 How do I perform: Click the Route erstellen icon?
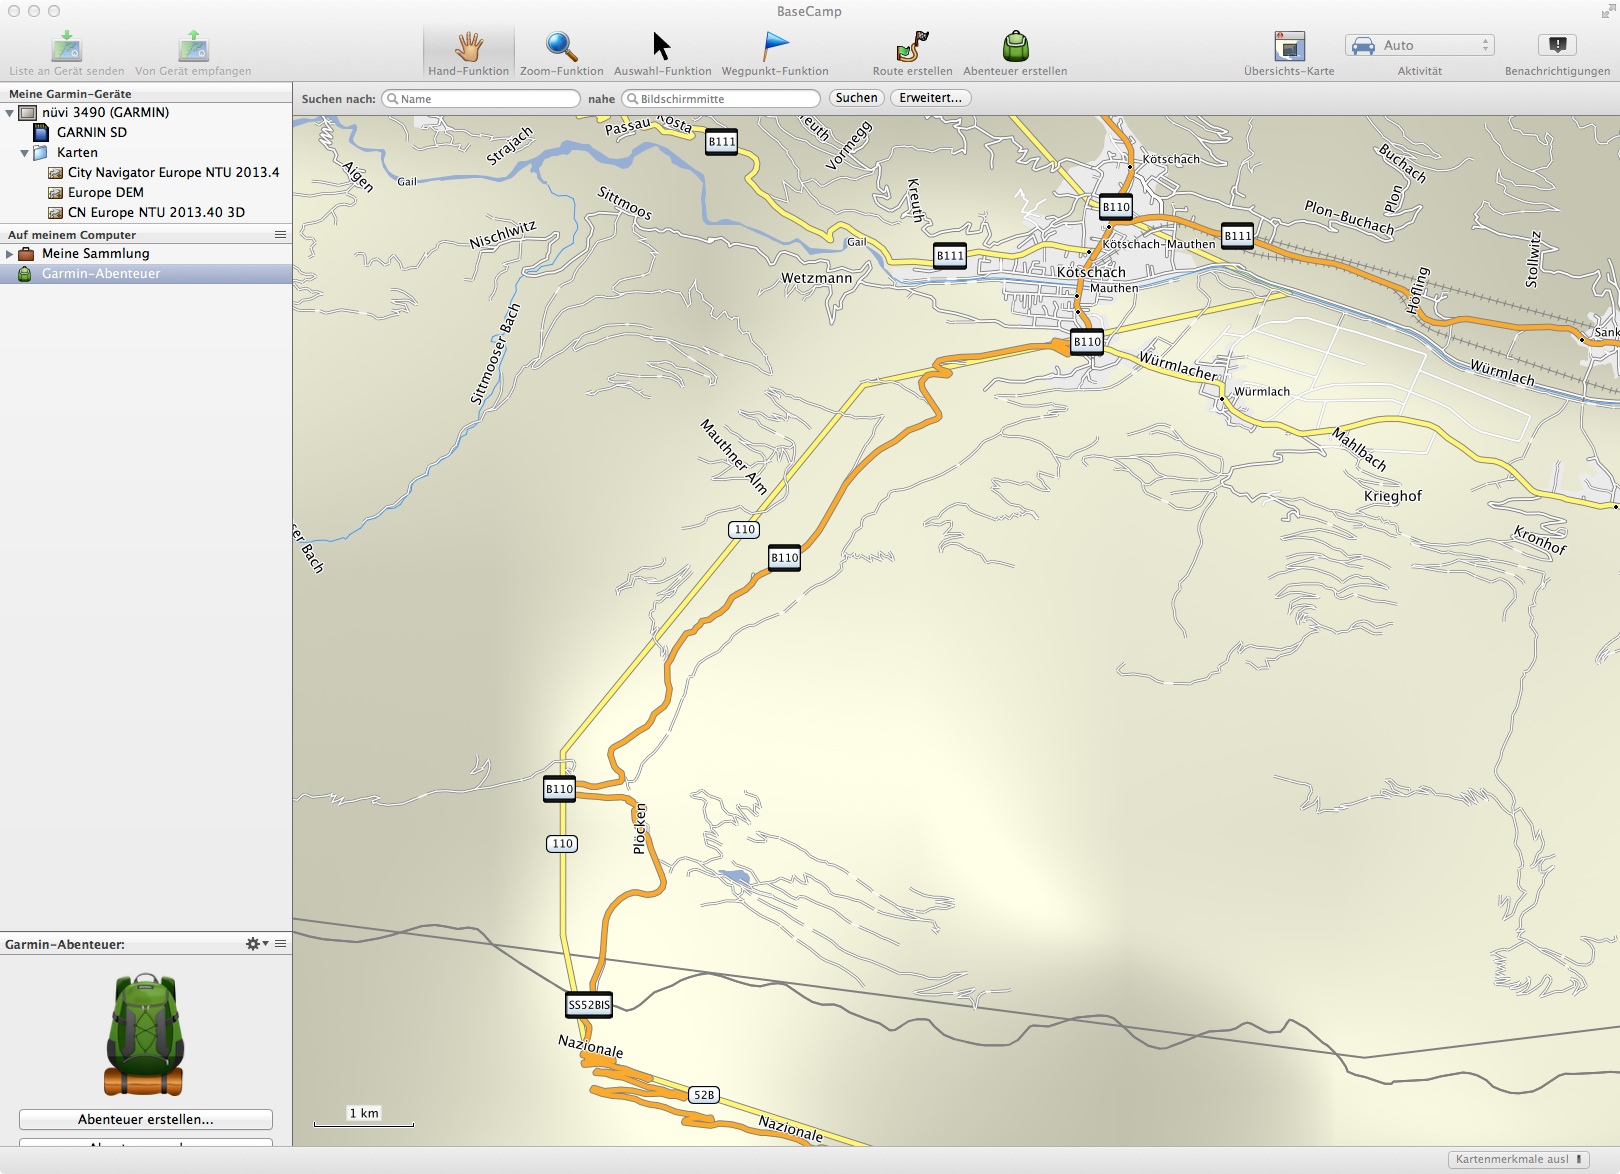(x=912, y=47)
